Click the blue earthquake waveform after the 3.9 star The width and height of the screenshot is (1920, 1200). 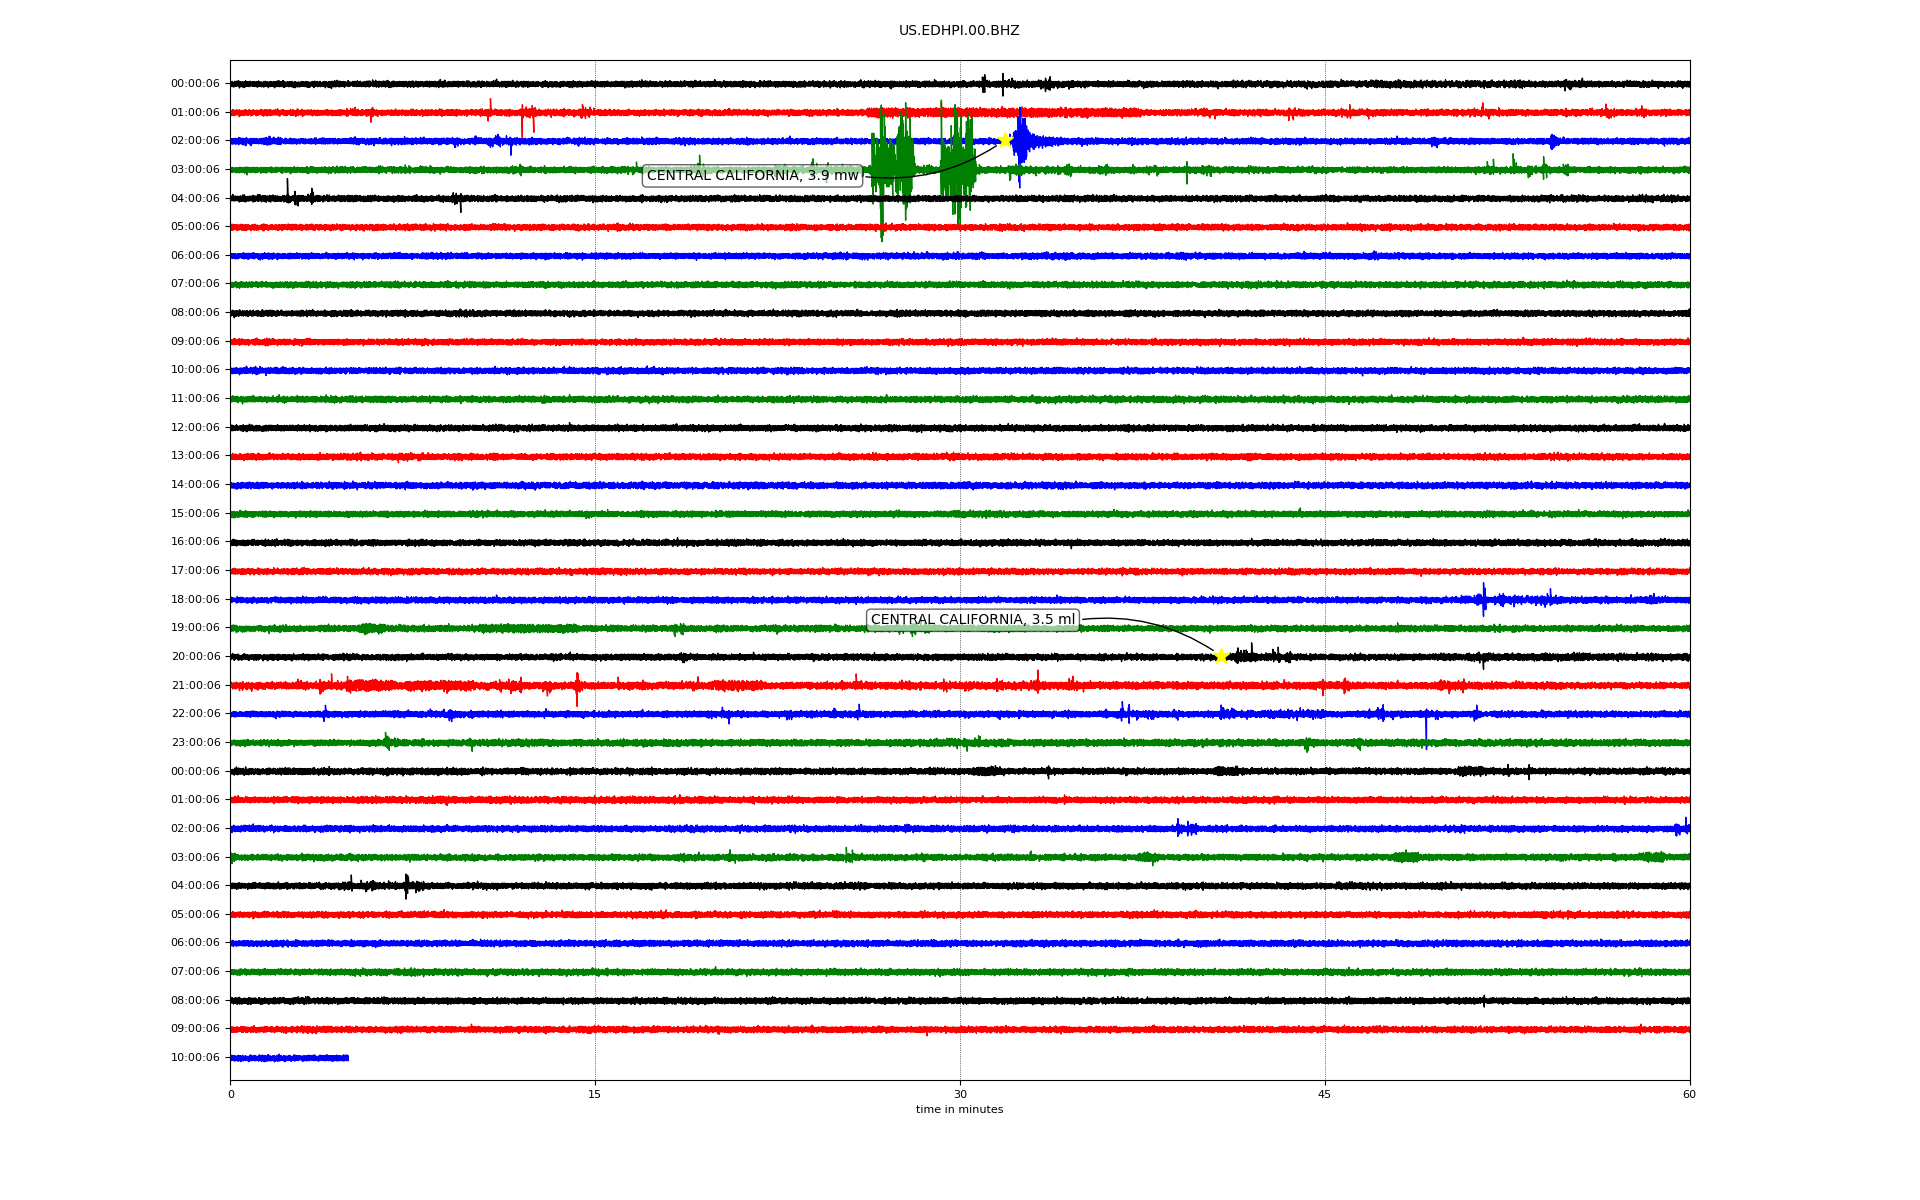point(1022,143)
